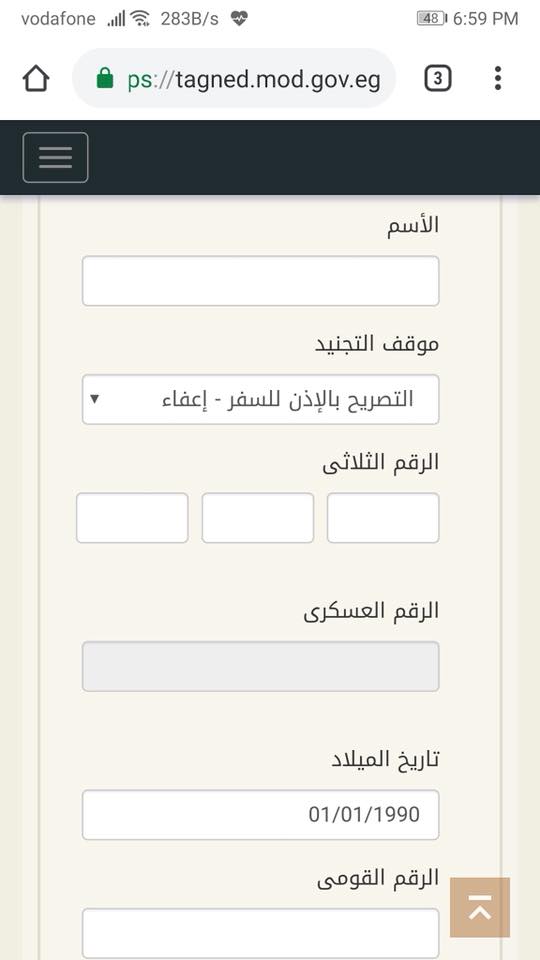Open the tab switcher showing 3 tabs
The width and height of the screenshot is (540, 960).
click(438, 78)
